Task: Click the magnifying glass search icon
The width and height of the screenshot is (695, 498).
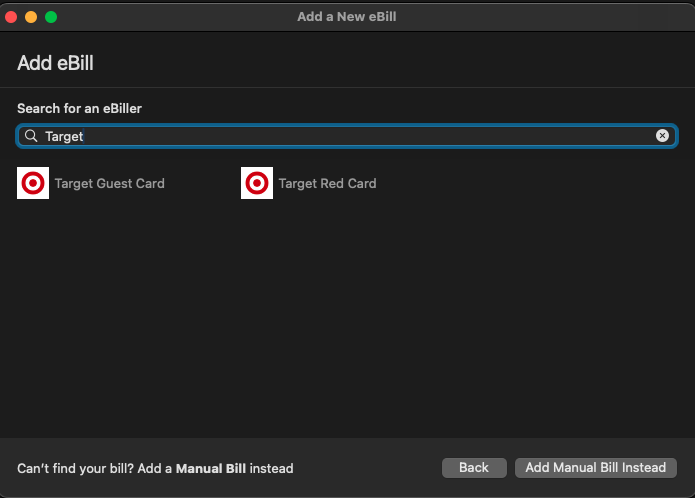Action: 31,136
